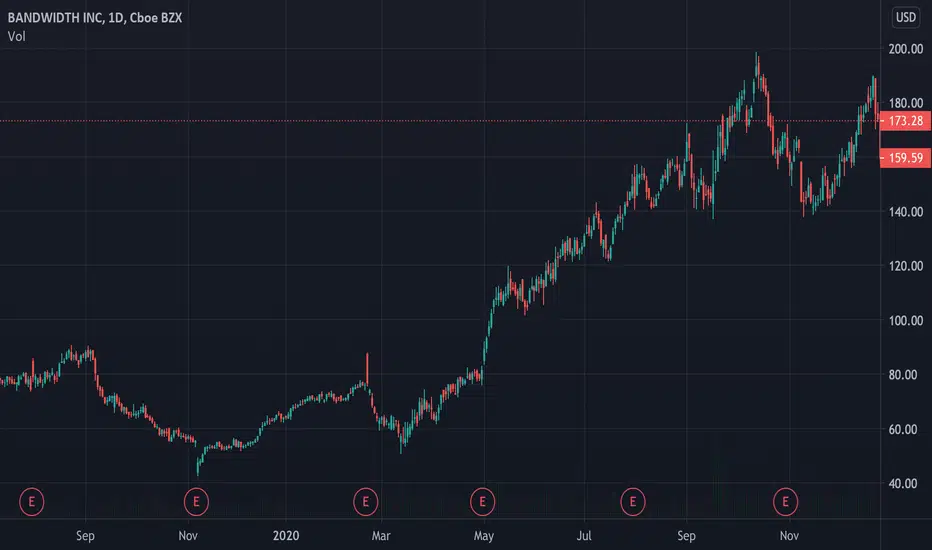Click the dotted 173.28 horizontal price line
Screen dimensions: 932x550
point(440,121)
